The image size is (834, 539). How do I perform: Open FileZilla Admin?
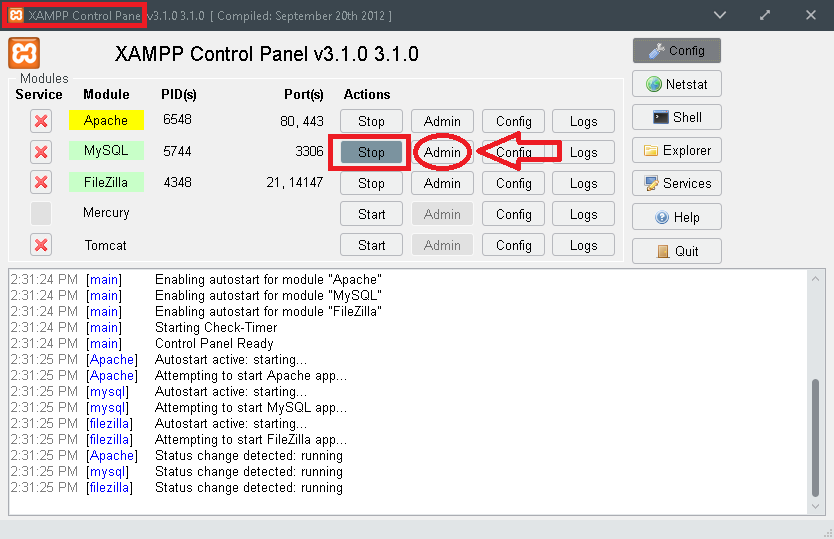click(442, 183)
